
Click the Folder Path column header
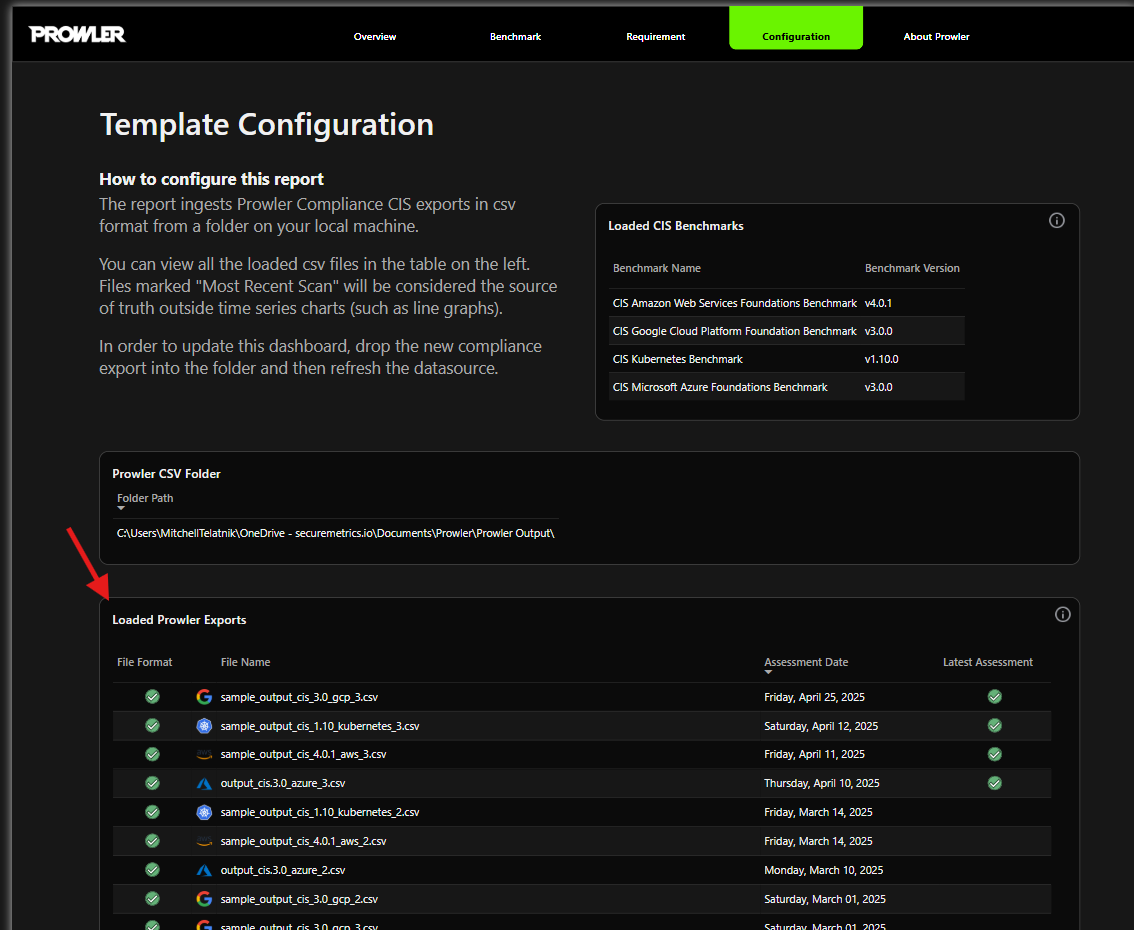click(145, 498)
